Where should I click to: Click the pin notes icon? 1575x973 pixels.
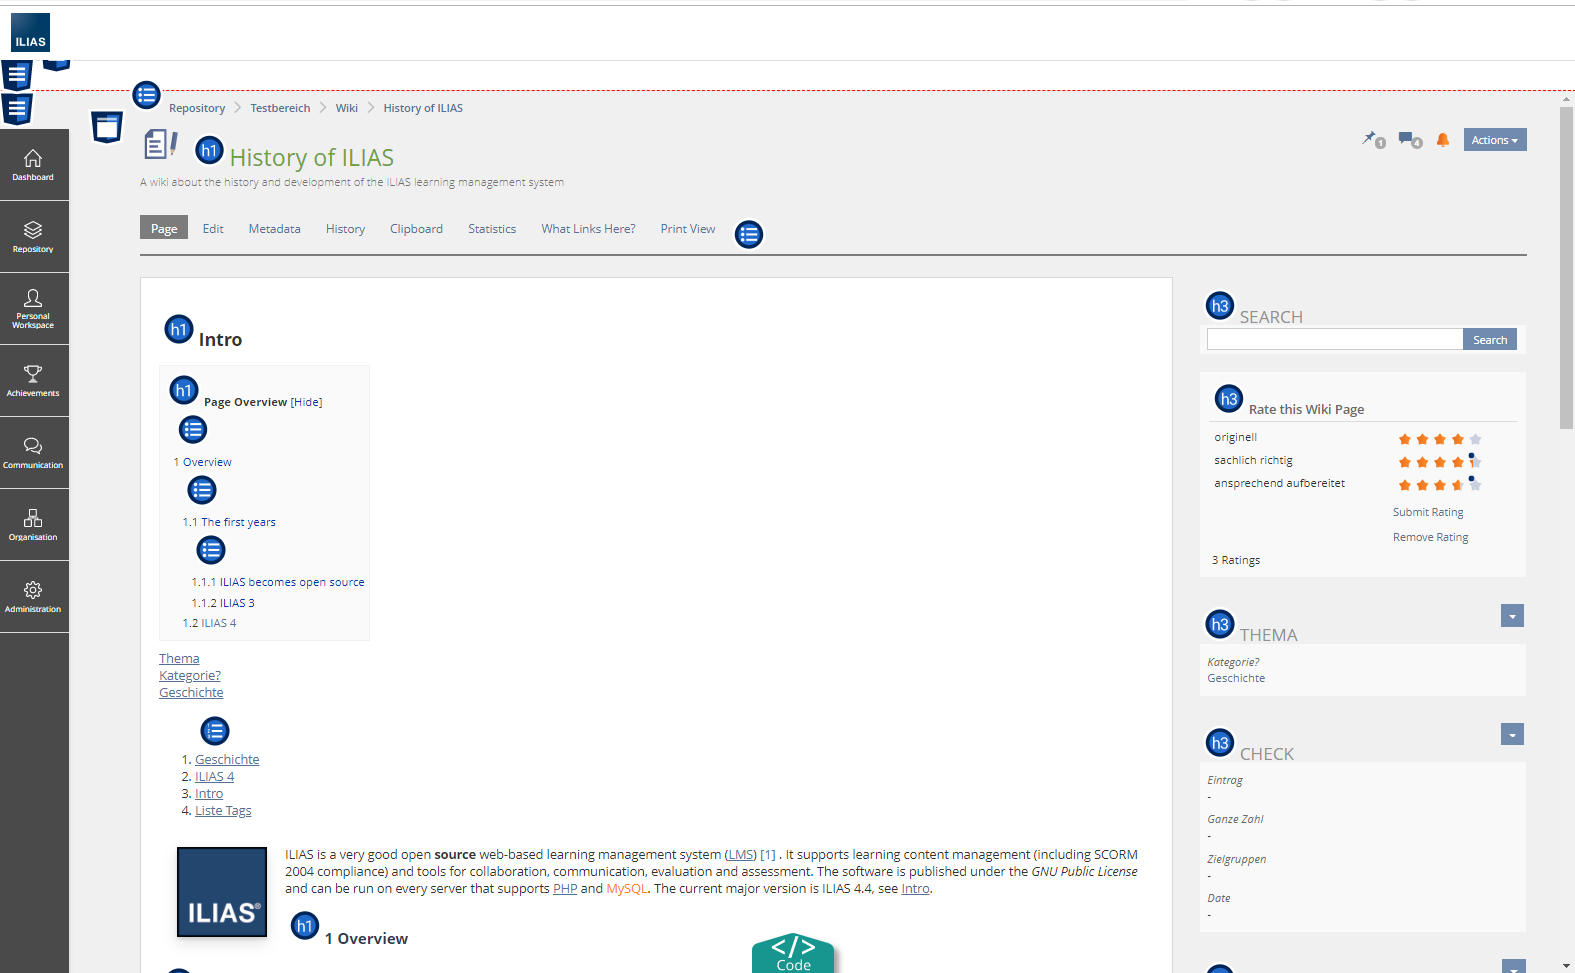click(1371, 139)
